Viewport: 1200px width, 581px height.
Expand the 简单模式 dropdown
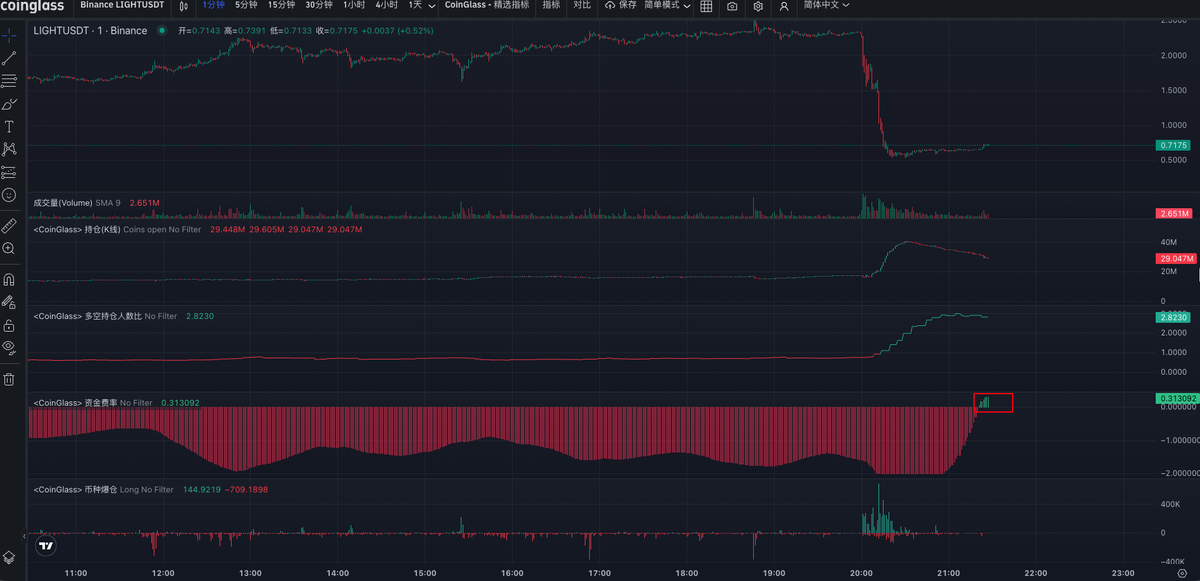point(668,5)
